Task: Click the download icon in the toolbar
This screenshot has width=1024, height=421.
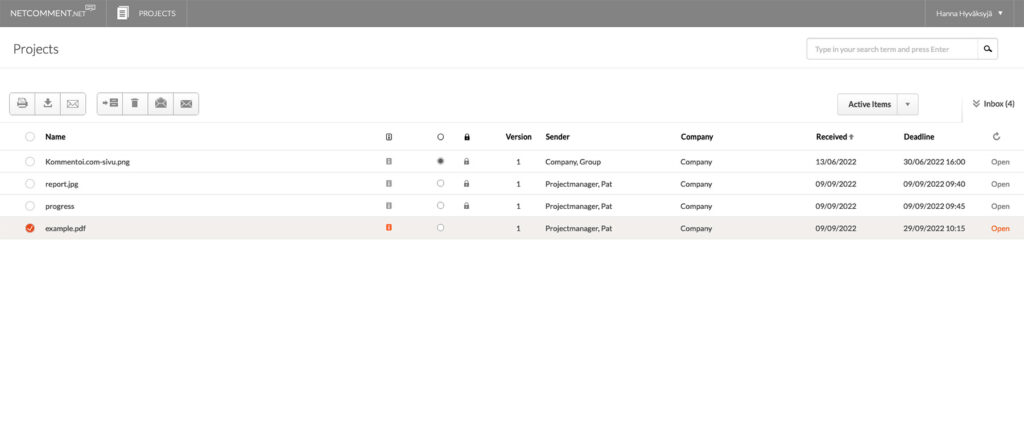Action: pos(47,103)
